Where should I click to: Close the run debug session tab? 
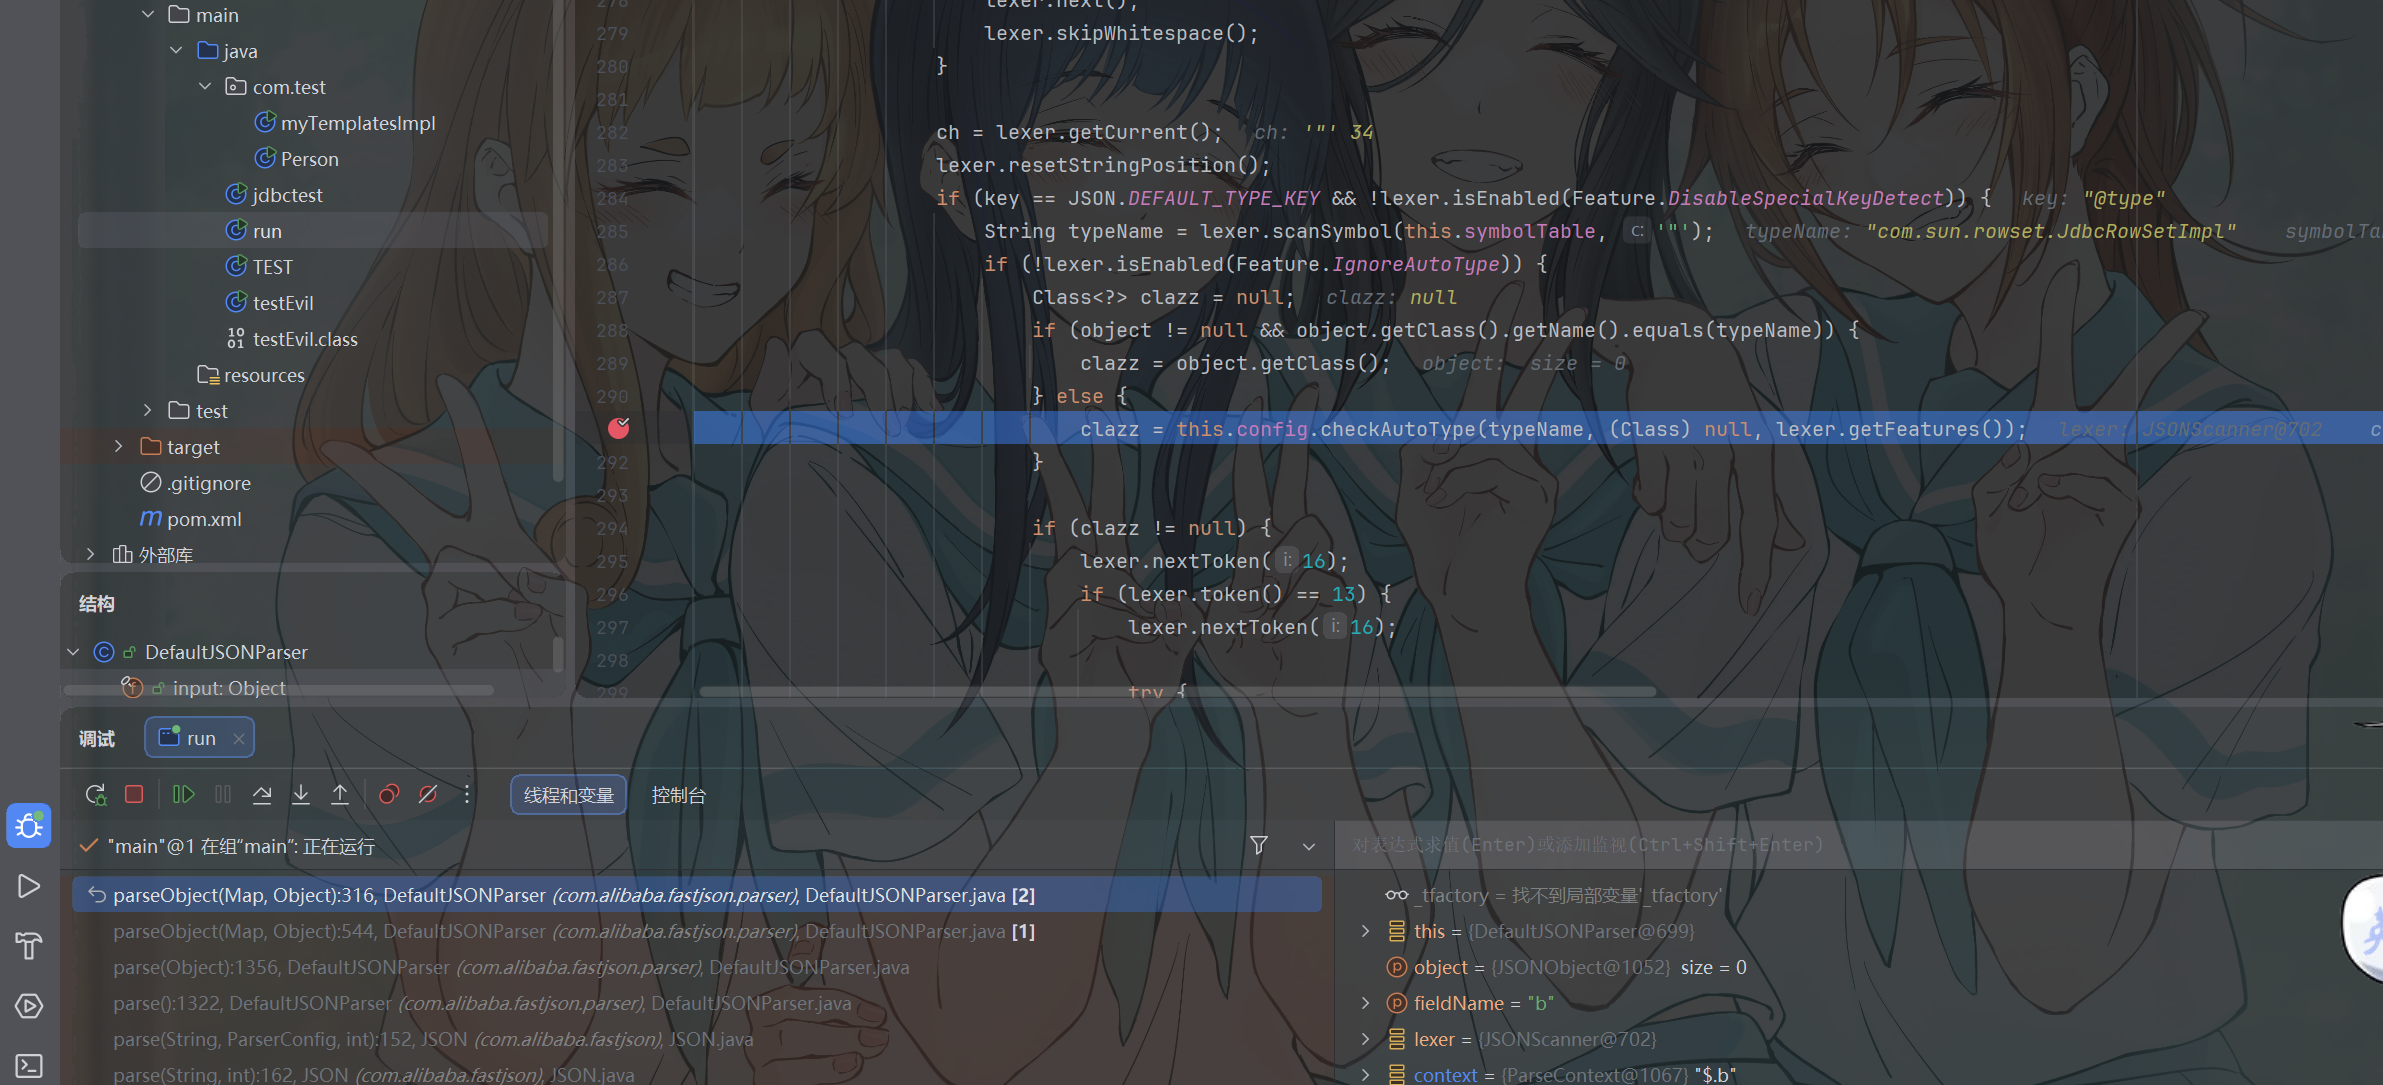pyautogui.click(x=239, y=738)
